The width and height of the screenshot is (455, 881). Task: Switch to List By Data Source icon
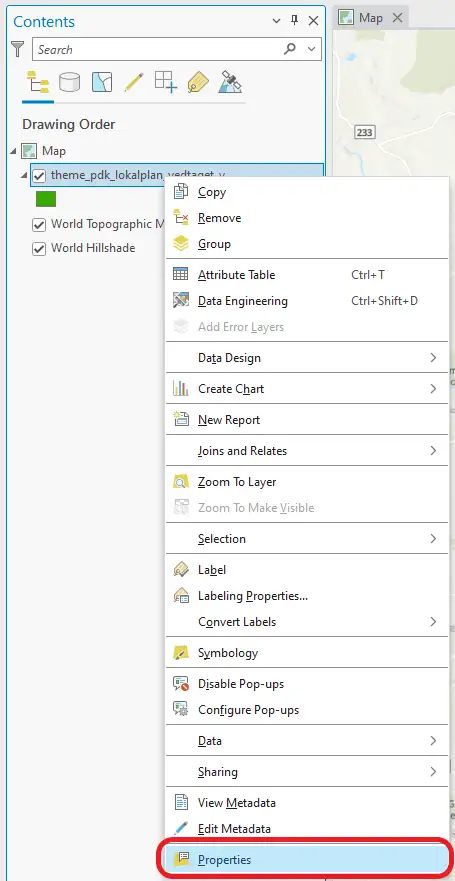pyautogui.click(x=70, y=83)
